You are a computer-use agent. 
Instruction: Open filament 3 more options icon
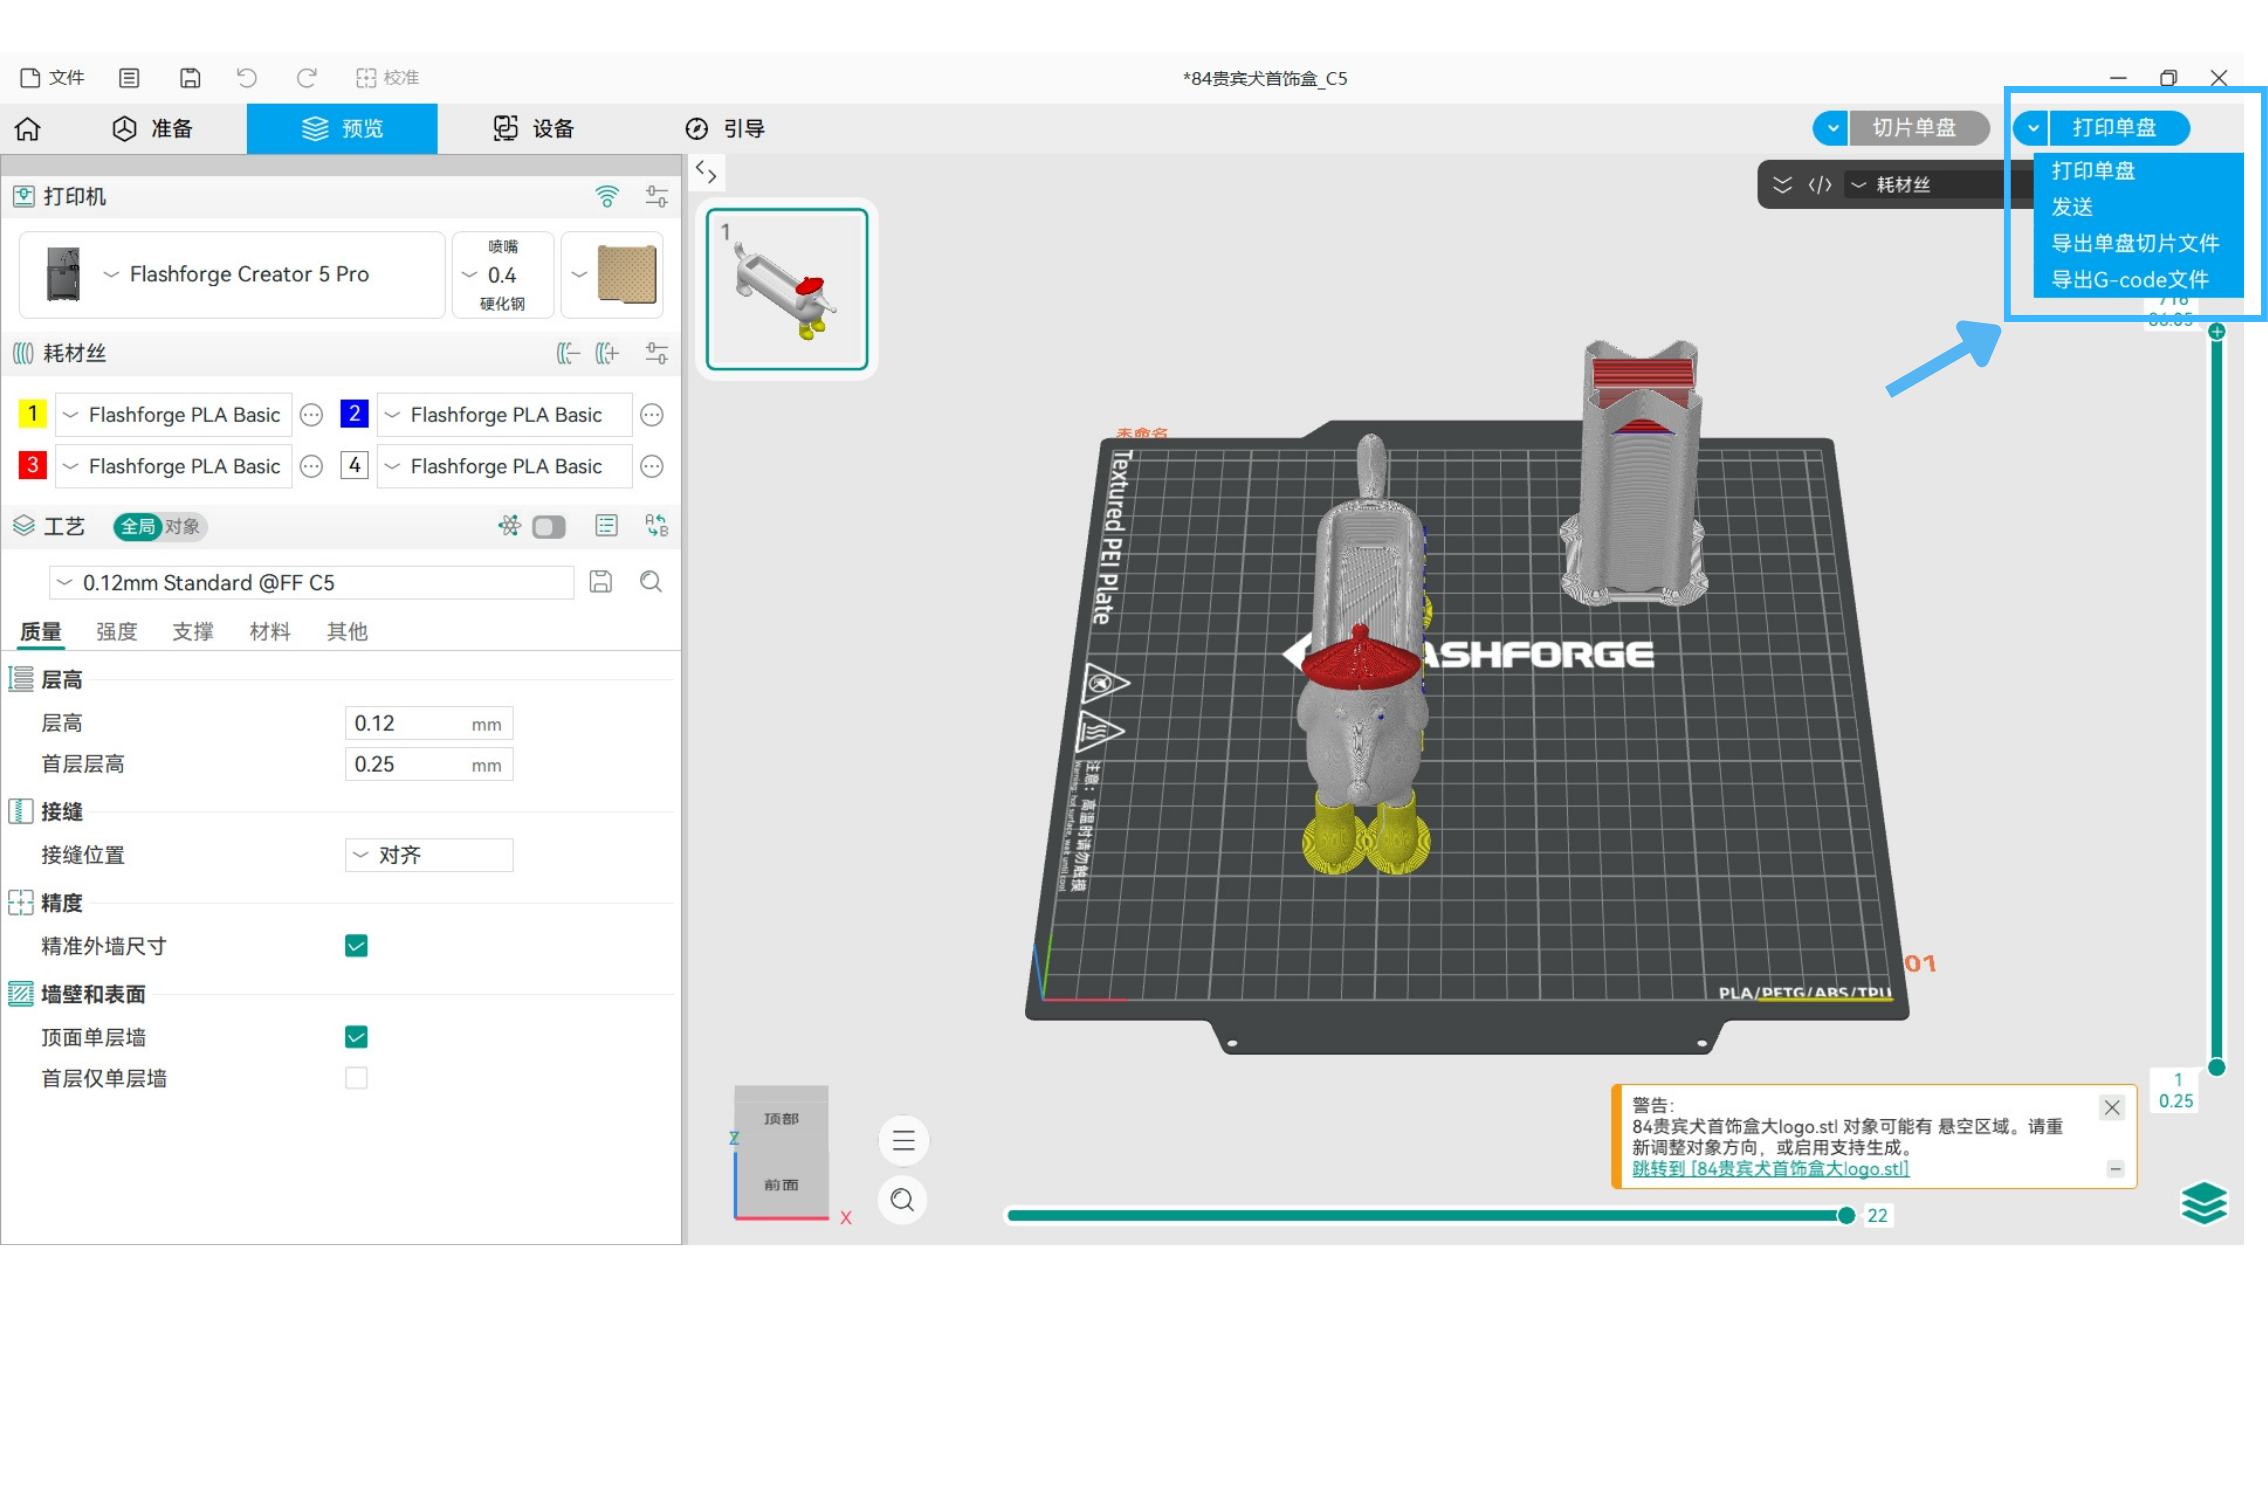312,467
